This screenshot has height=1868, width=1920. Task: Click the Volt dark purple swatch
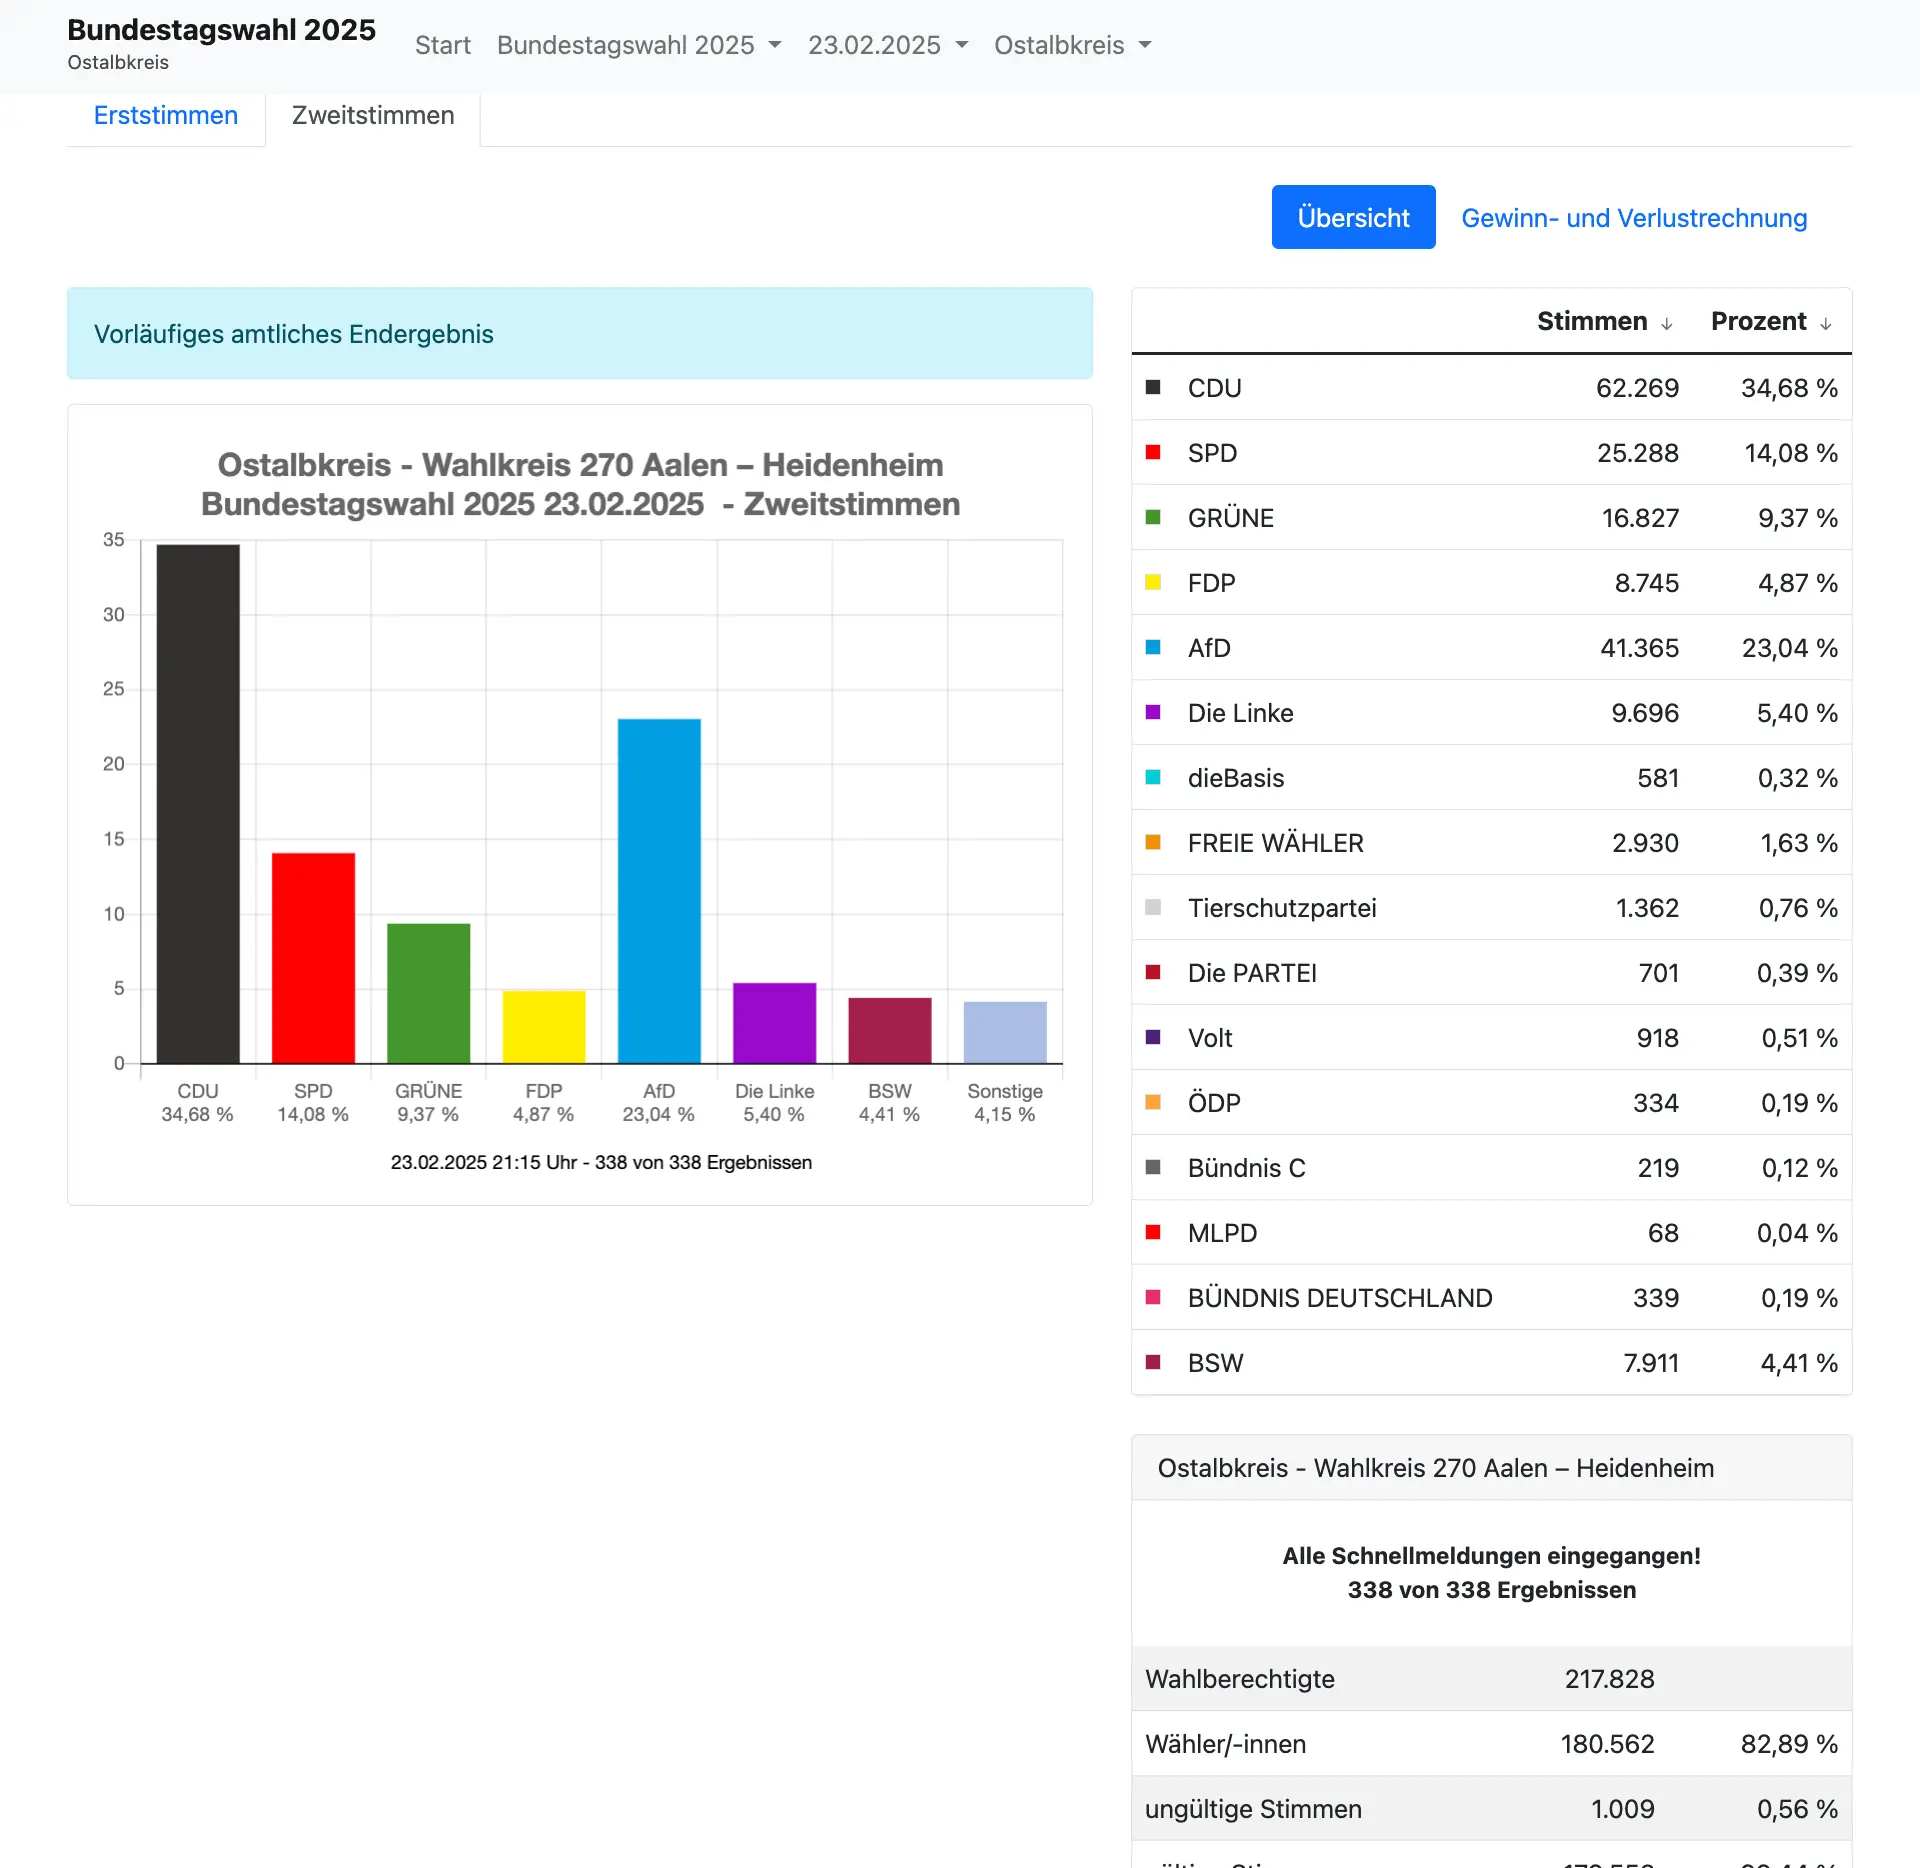[1153, 1037]
